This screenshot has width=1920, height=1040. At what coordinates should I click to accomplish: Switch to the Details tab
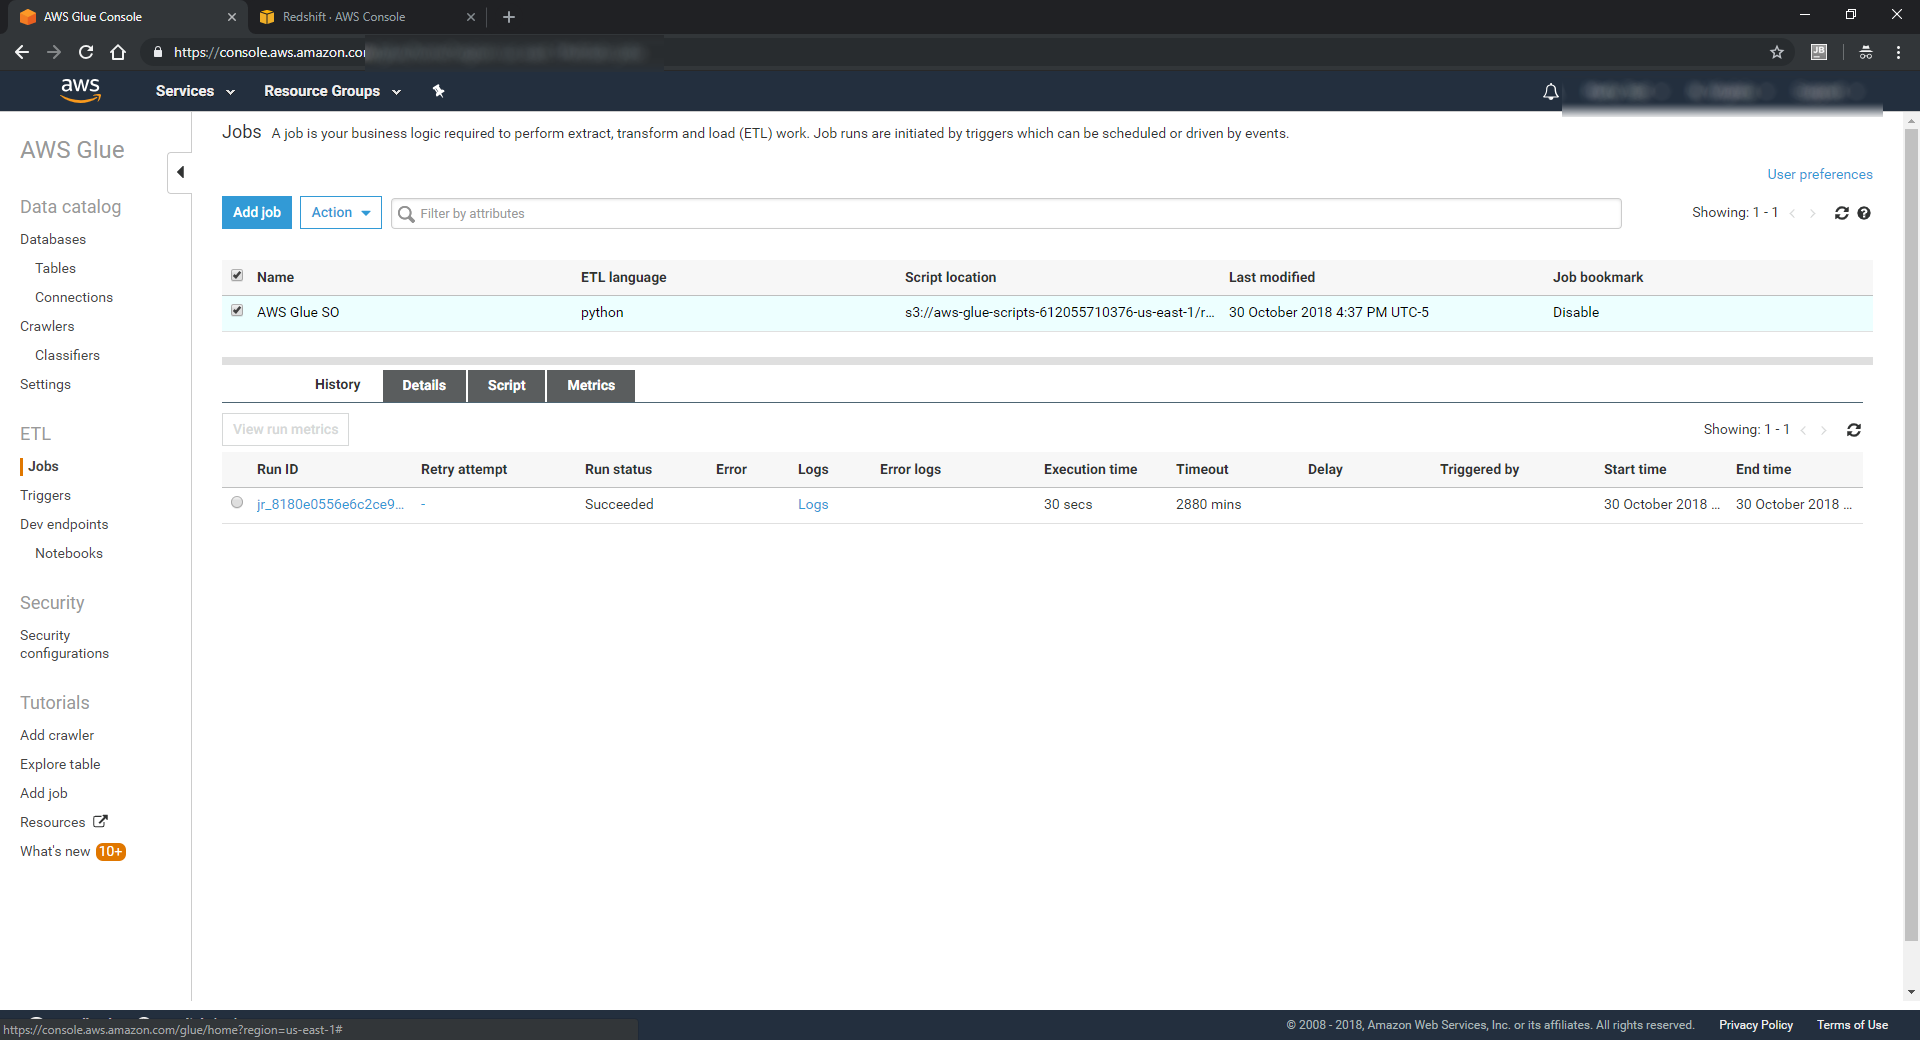424,386
